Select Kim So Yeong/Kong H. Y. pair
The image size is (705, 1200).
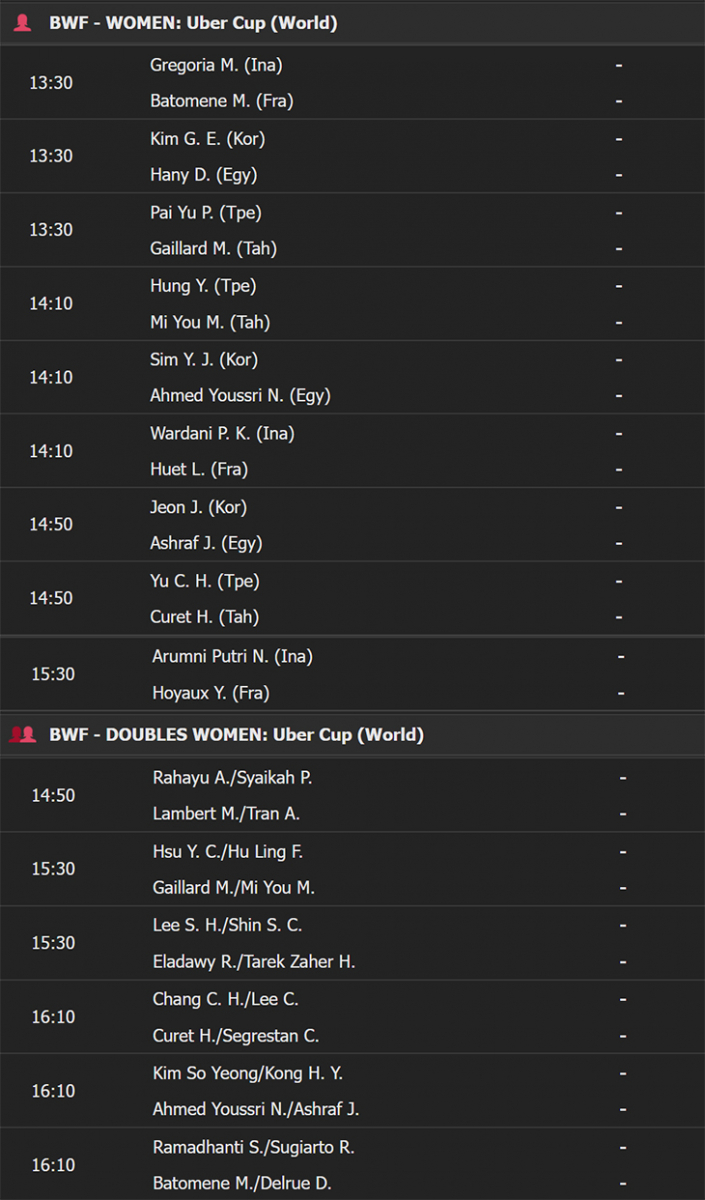click(x=248, y=1073)
